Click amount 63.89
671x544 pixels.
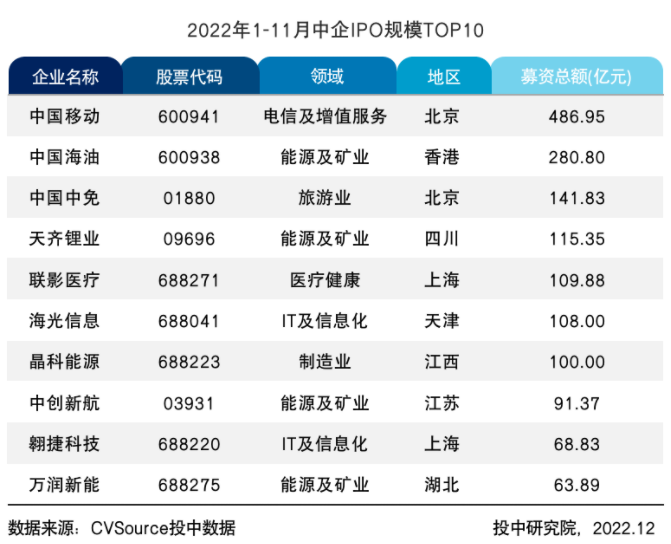point(577,485)
